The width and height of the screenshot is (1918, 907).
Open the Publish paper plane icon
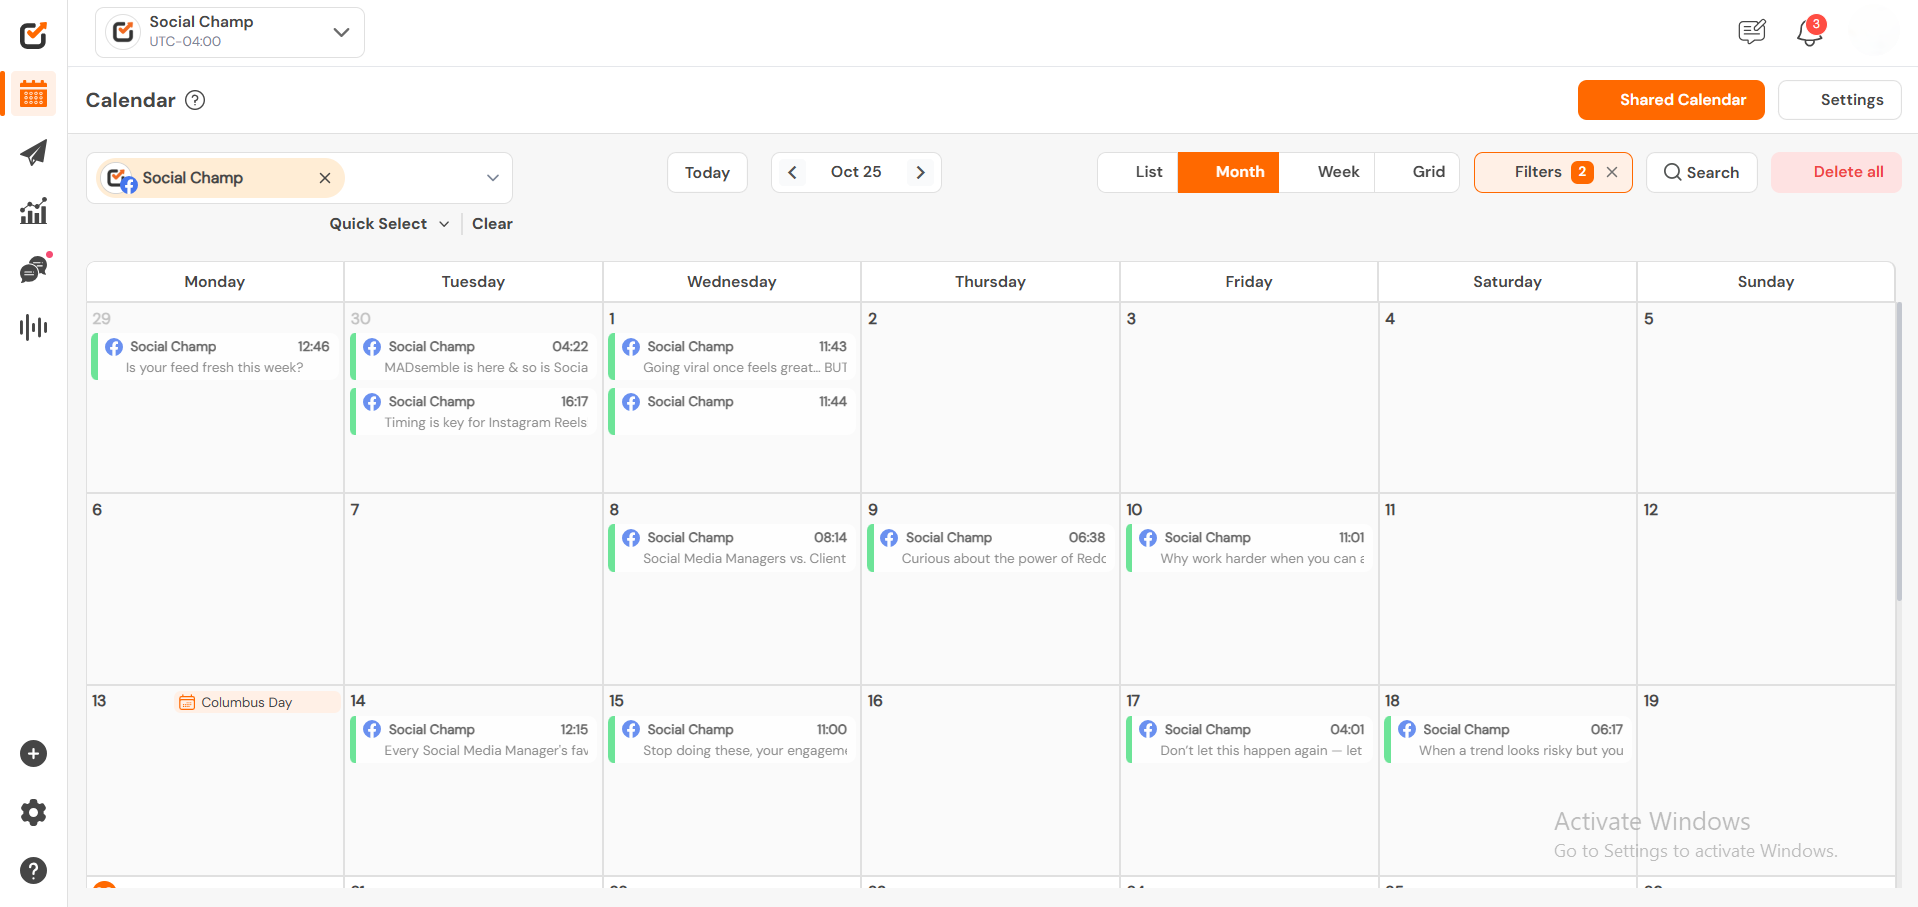tap(33, 153)
